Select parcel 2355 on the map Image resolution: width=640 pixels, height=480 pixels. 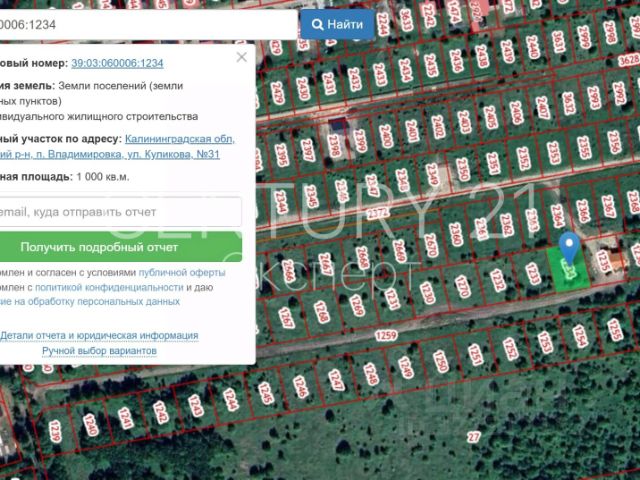pos(584,148)
